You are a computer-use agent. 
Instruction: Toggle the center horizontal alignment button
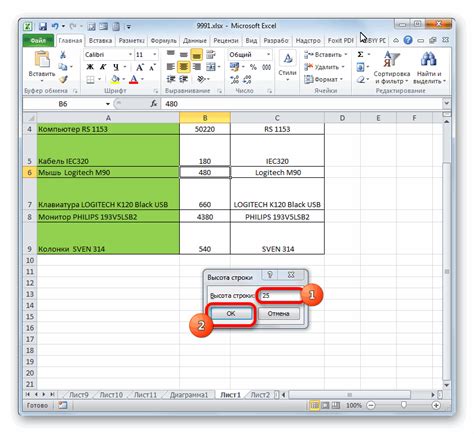click(x=183, y=67)
